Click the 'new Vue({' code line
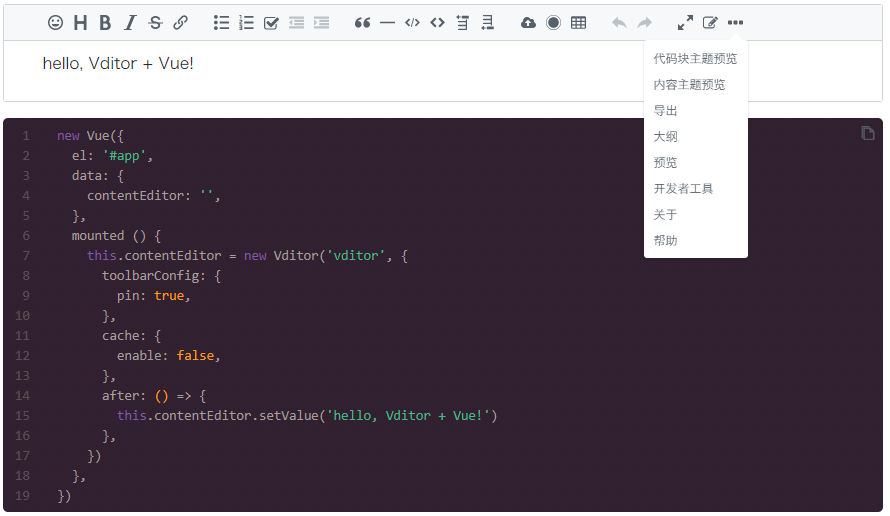 pos(90,136)
